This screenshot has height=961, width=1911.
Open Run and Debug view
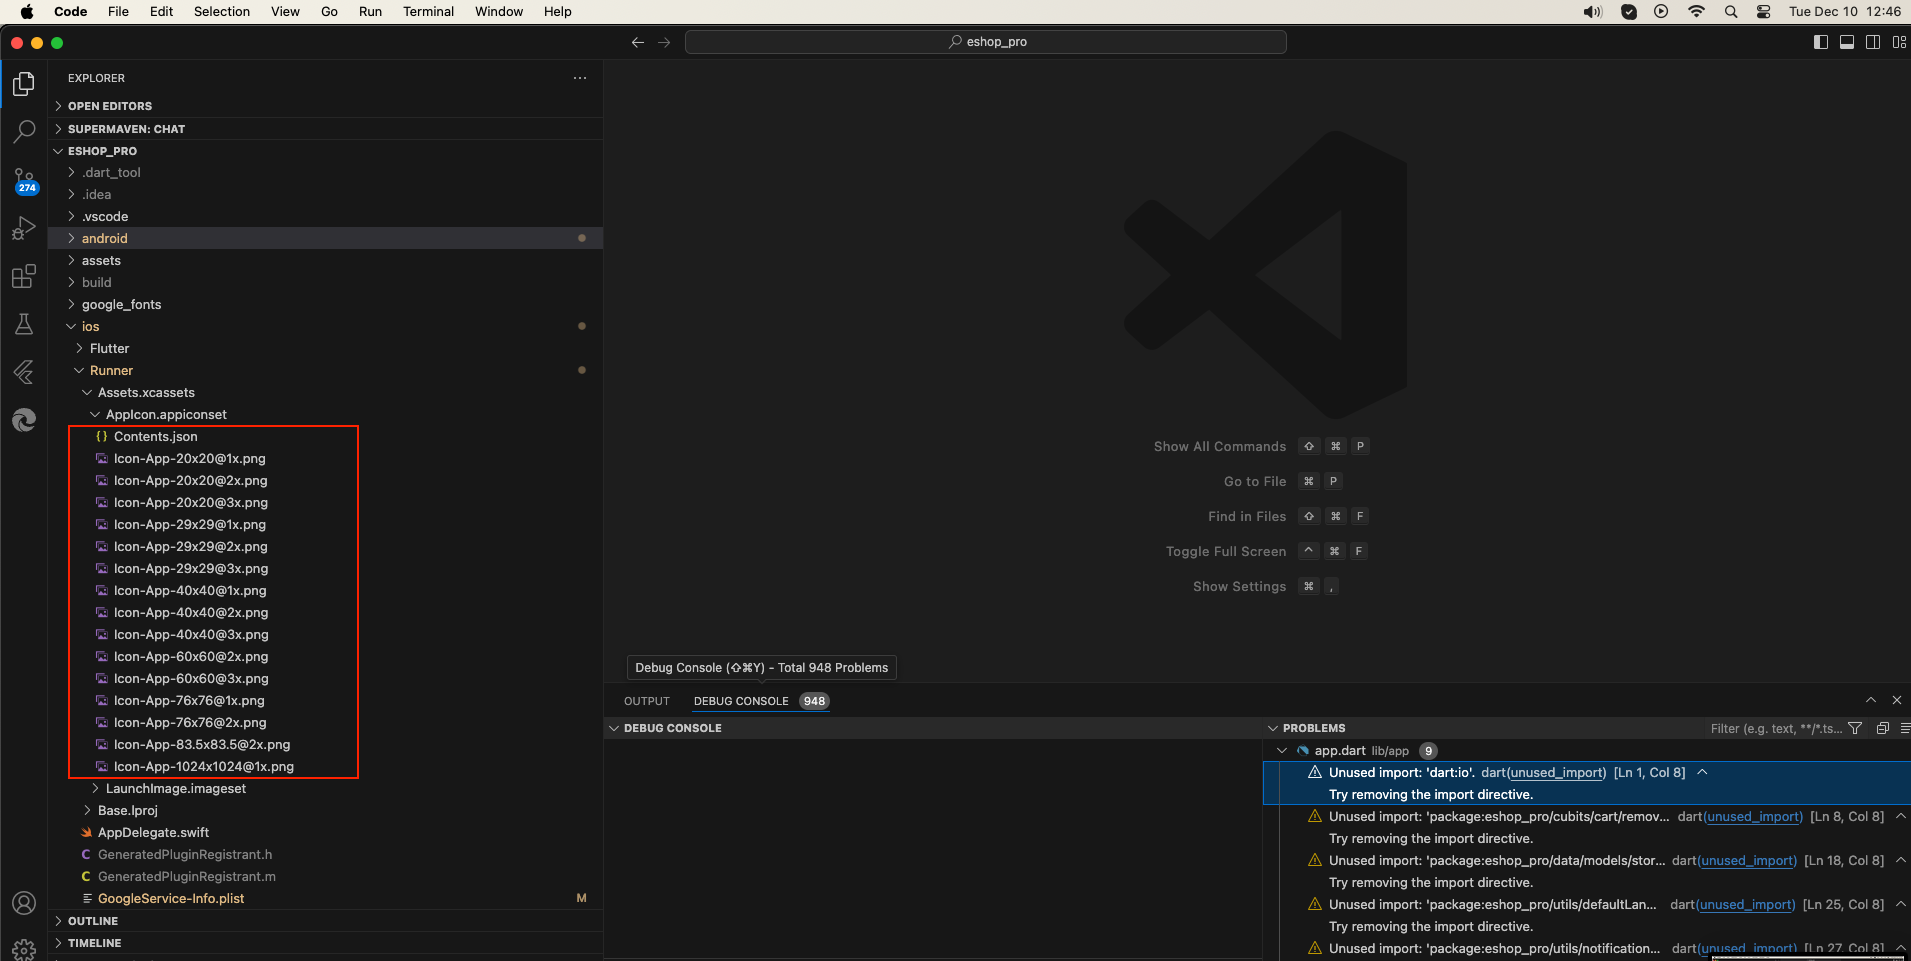(x=24, y=228)
